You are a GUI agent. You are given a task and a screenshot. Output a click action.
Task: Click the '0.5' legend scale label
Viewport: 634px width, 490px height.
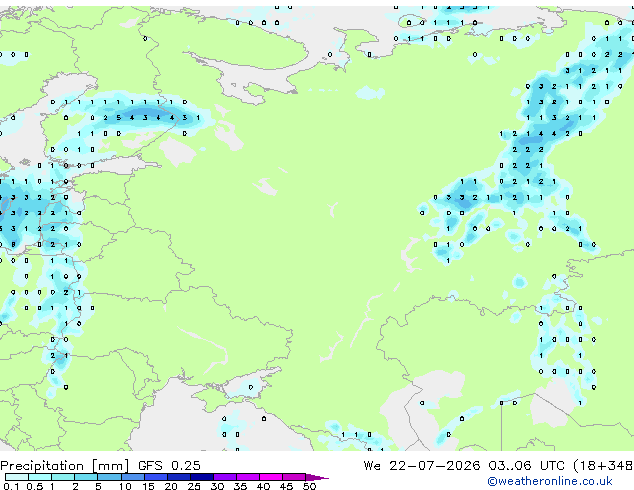click(x=35, y=486)
